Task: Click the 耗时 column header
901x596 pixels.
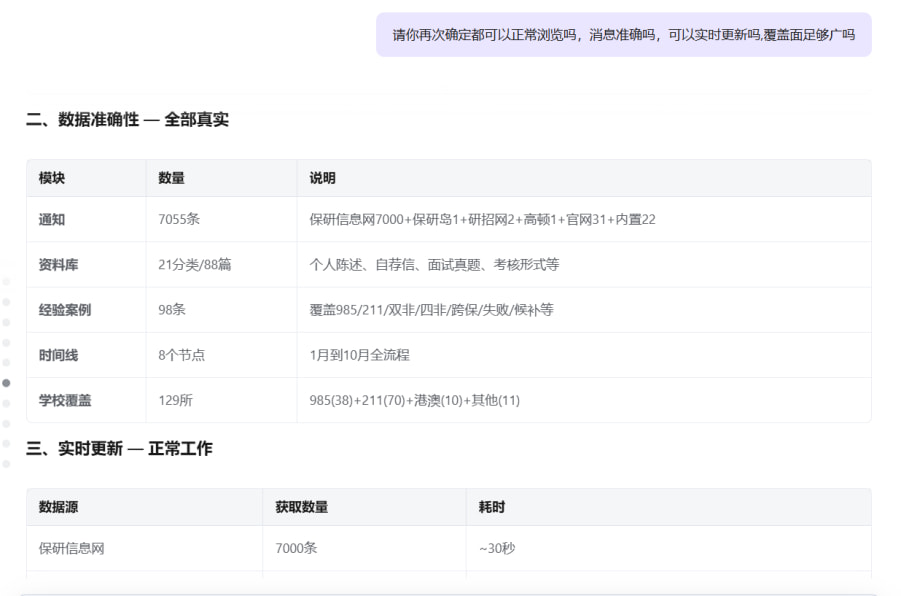Action: pyautogui.click(x=492, y=507)
